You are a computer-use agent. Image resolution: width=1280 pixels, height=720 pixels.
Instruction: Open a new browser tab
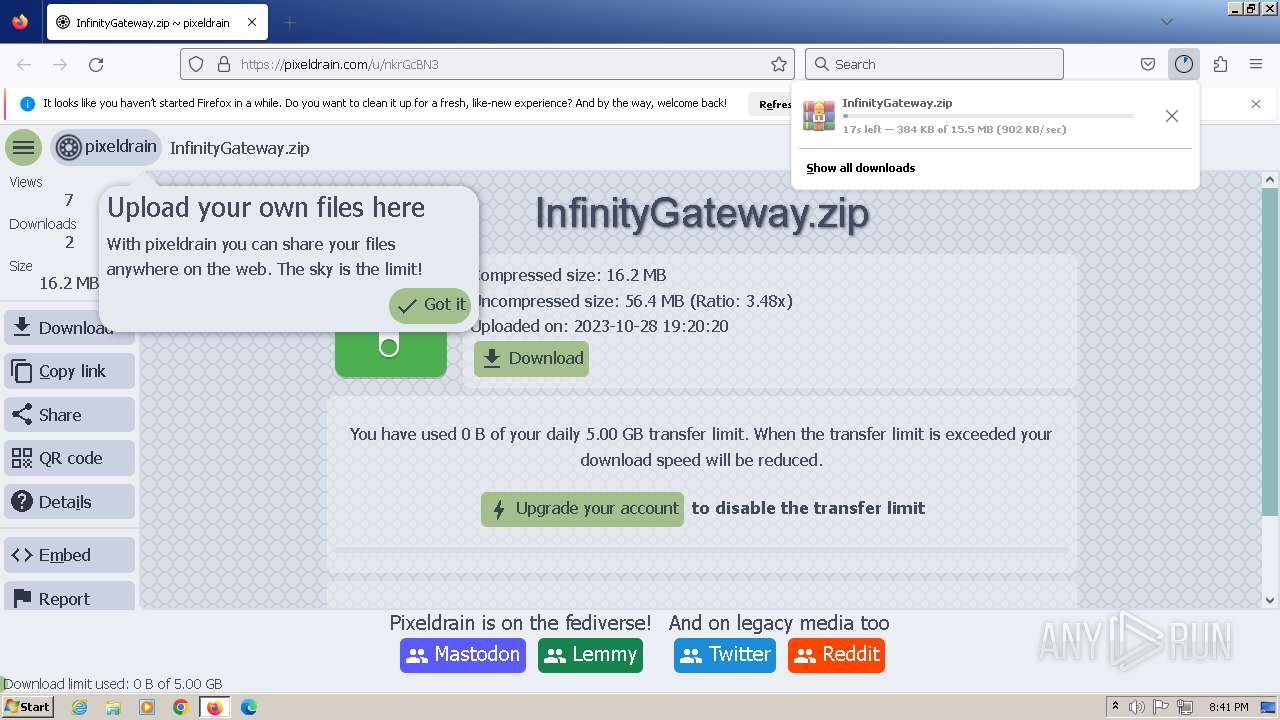[289, 22]
